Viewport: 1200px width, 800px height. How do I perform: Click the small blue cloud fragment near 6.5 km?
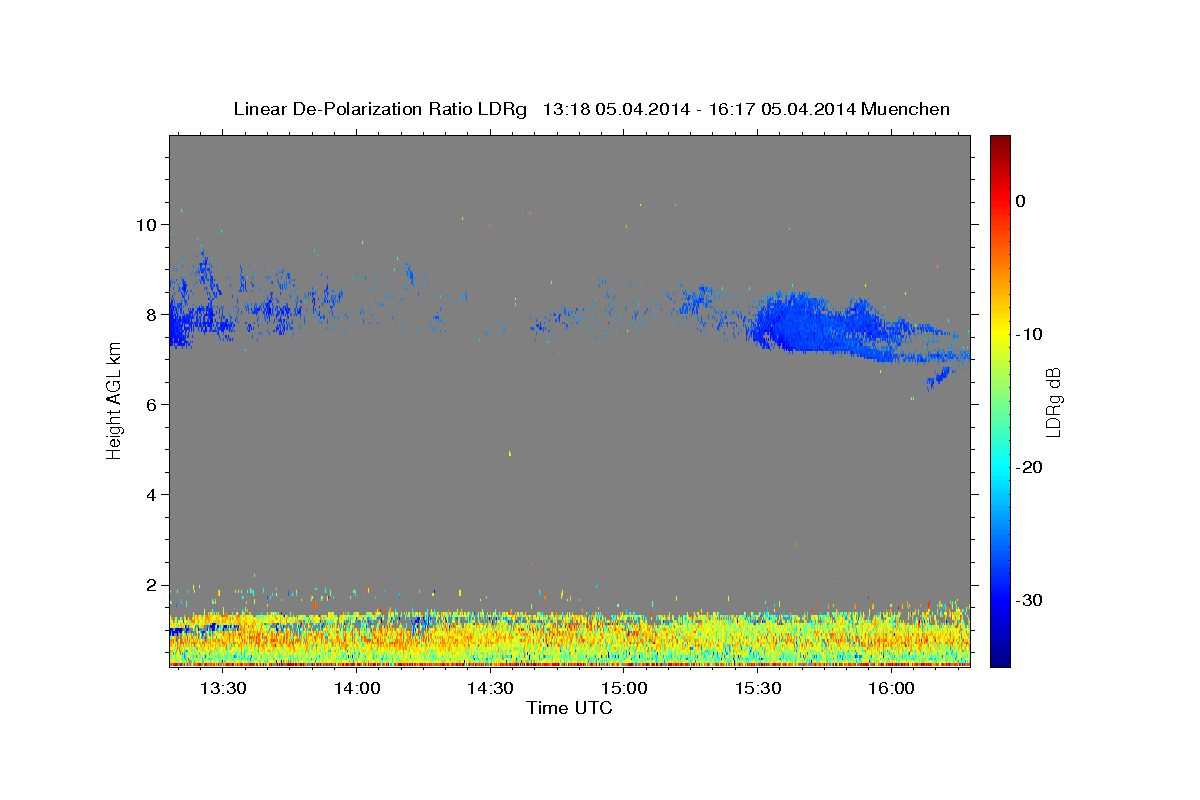pyautogui.click(x=939, y=377)
